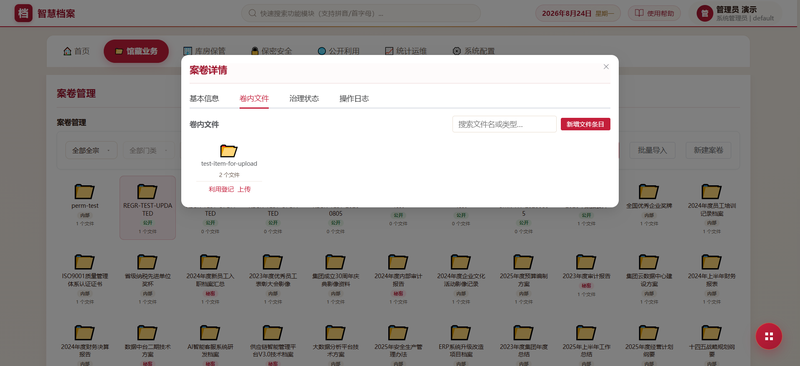Click the 案卷管理 page heading
The image size is (800, 366).
76,93
